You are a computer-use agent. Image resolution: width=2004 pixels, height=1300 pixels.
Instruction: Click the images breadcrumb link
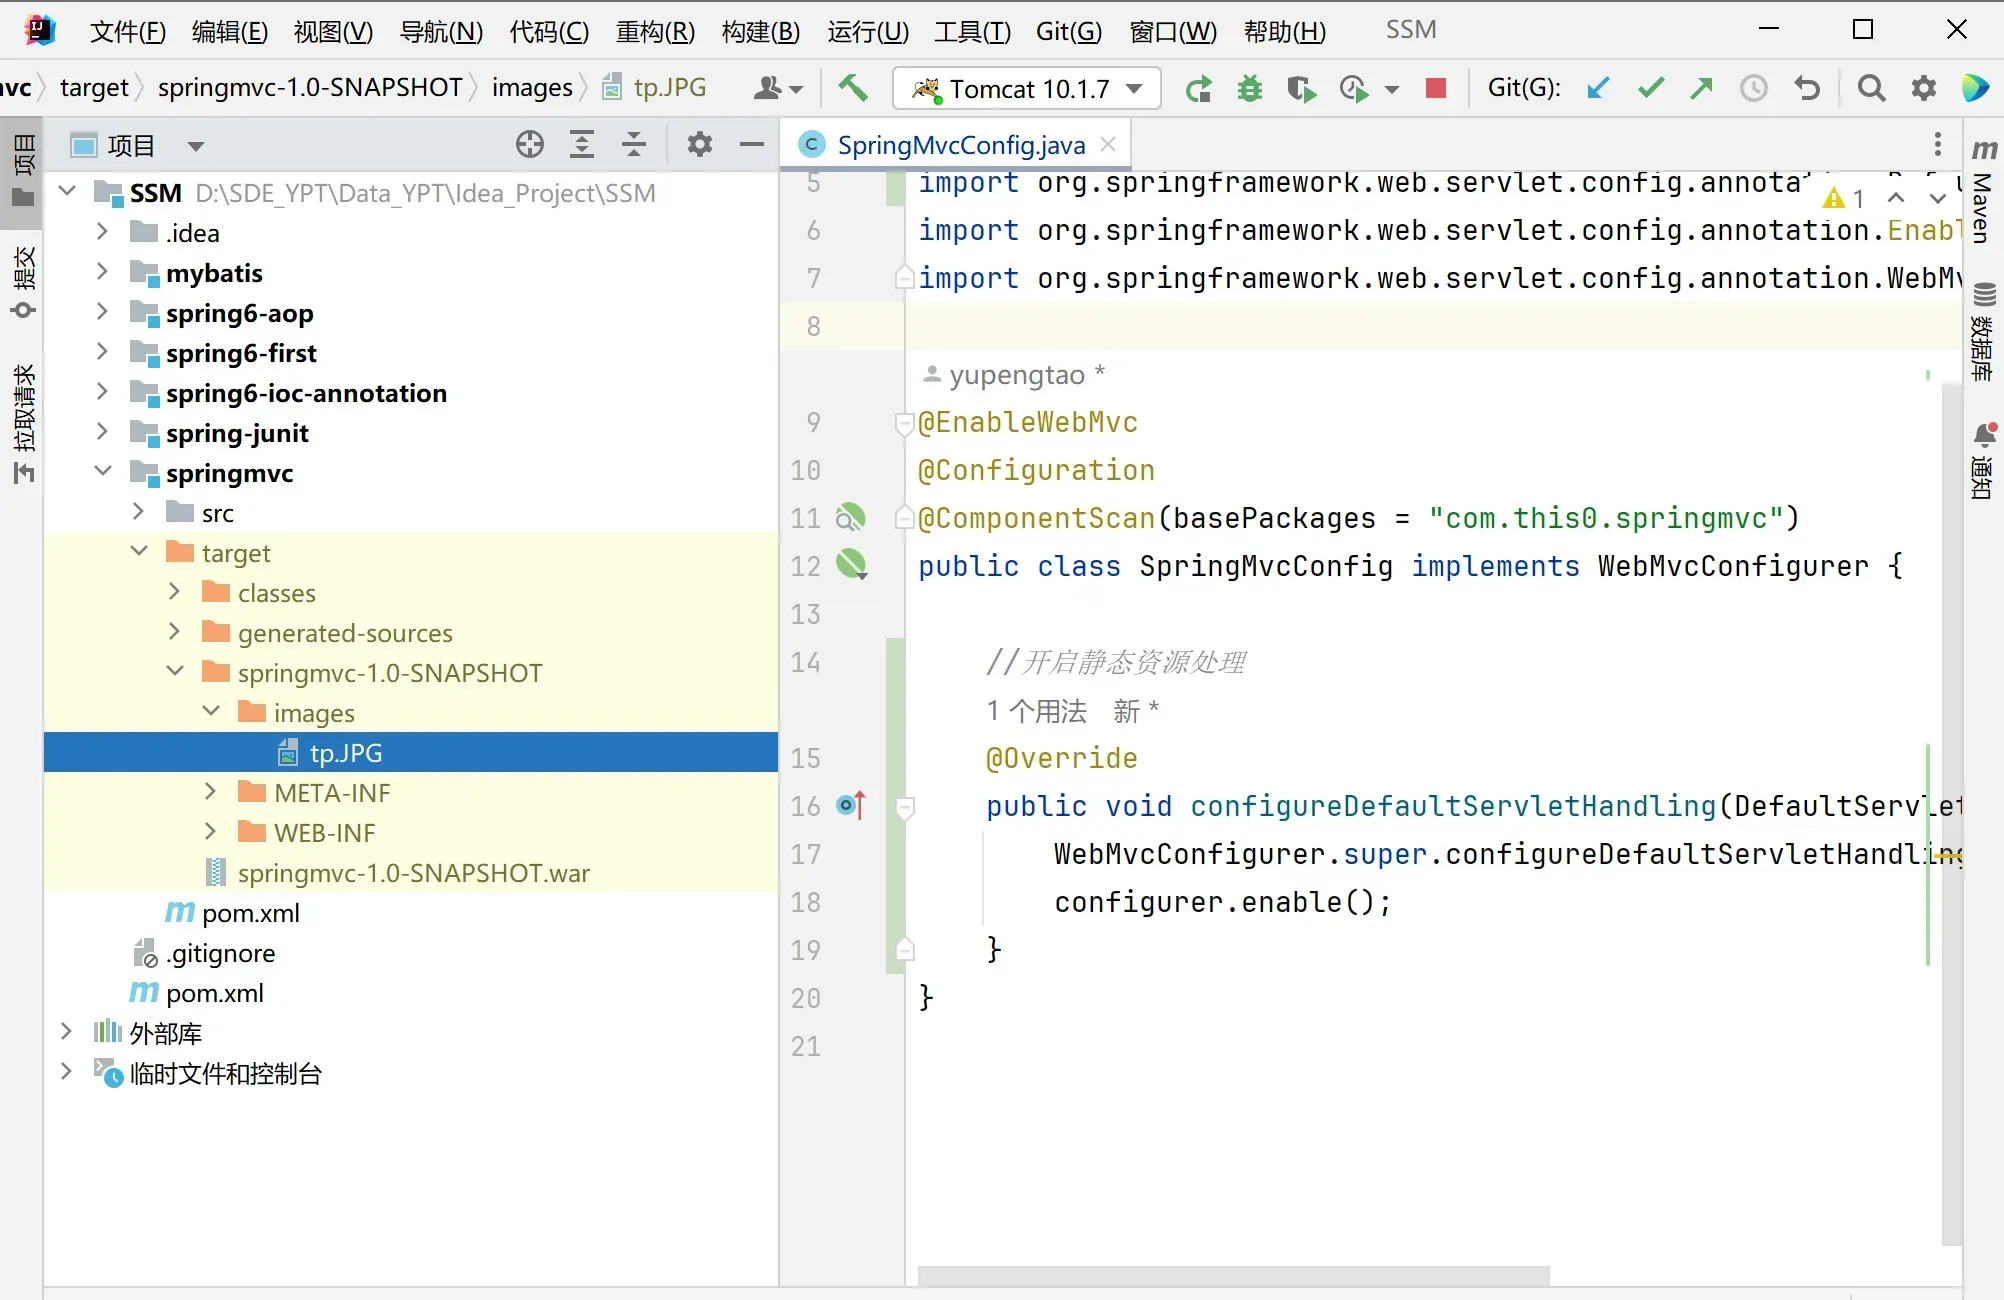(532, 88)
